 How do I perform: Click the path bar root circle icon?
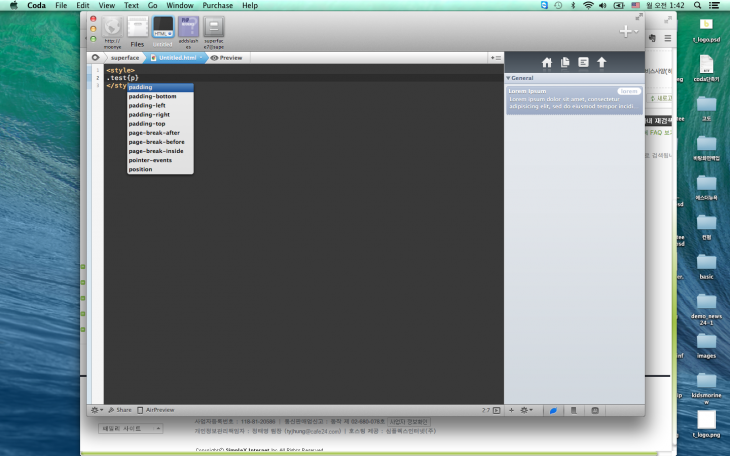95,58
